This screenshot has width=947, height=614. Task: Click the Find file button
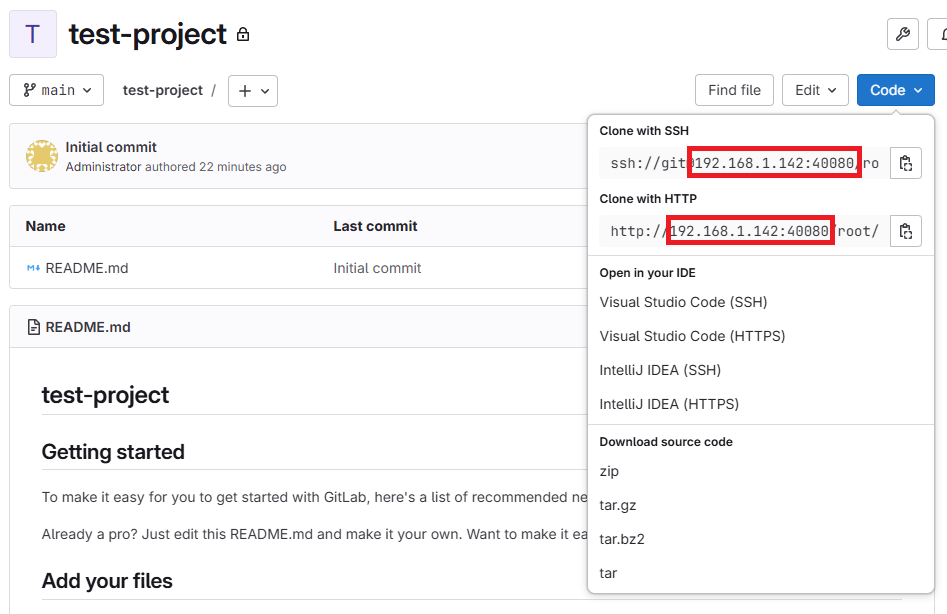(734, 91)
